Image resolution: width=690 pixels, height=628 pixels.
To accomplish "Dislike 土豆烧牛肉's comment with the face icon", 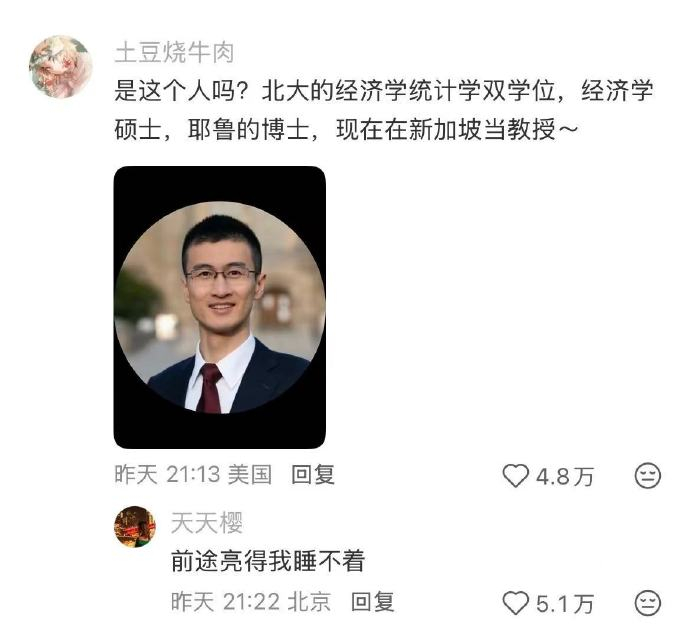I will click(647, 476).
